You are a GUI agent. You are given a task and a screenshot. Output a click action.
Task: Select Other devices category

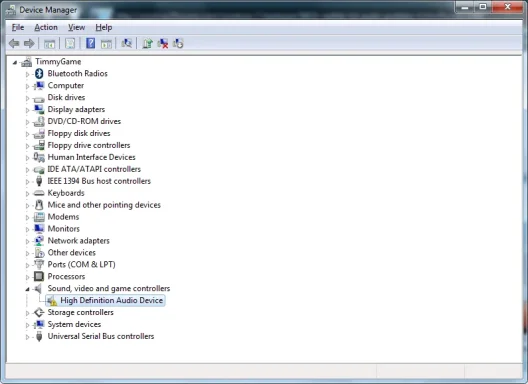click(x=72, y=253)
